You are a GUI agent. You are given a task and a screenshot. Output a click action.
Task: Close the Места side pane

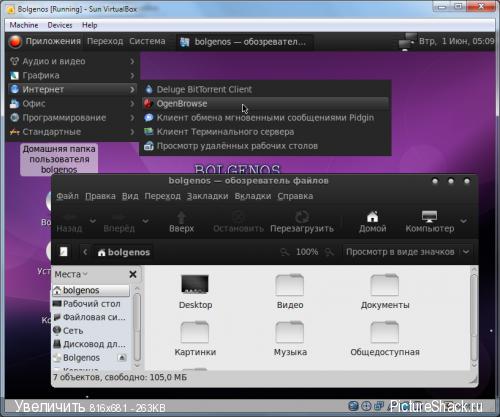pyautogui.click(x=133, y=274)
